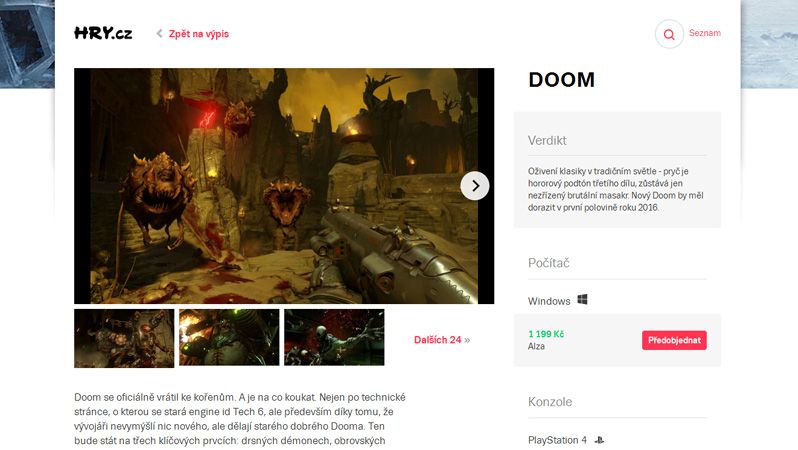Advance gallery with the right arrow
This screenshot has width=798, height=450.
474,186
